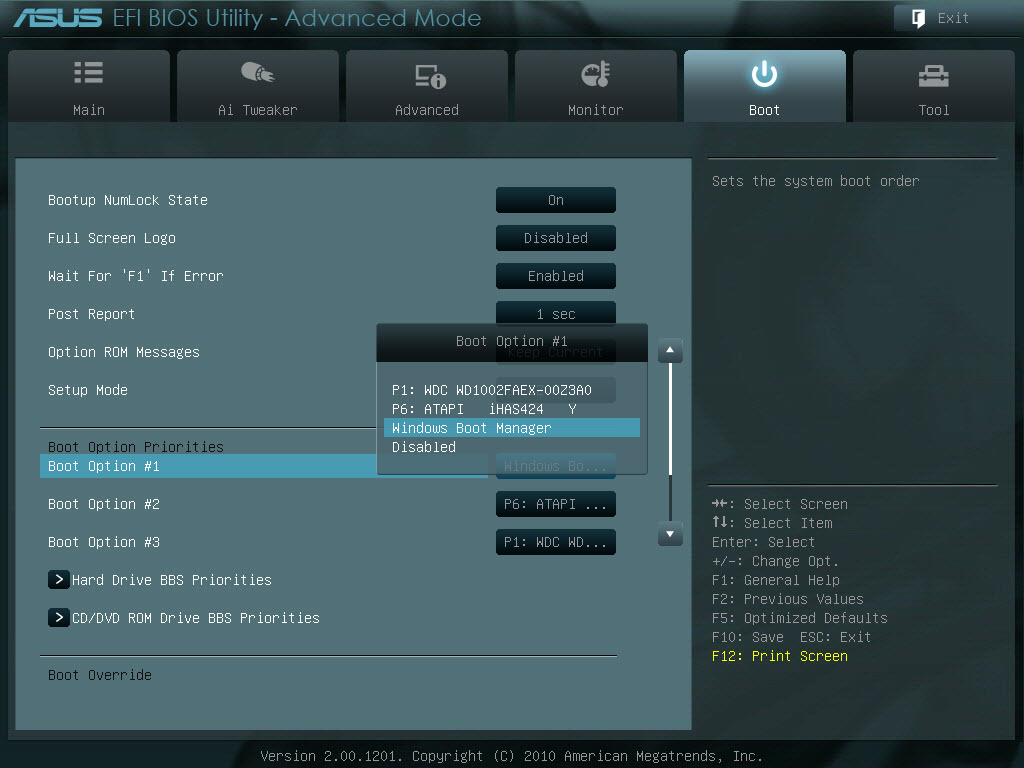Click the F12: Print Screen hint

780,656
